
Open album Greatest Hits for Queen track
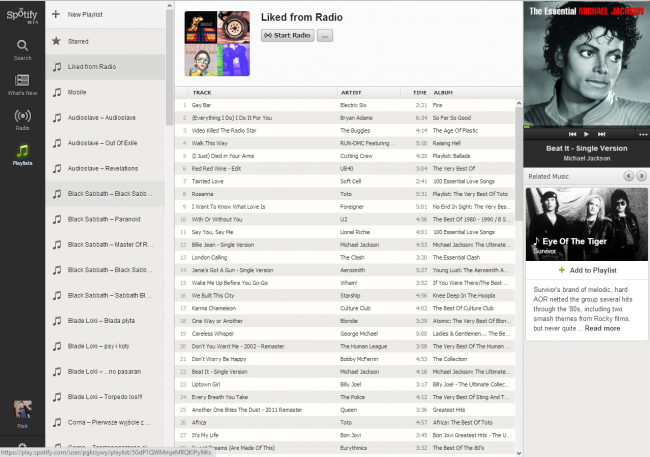[x=449, y=410]
